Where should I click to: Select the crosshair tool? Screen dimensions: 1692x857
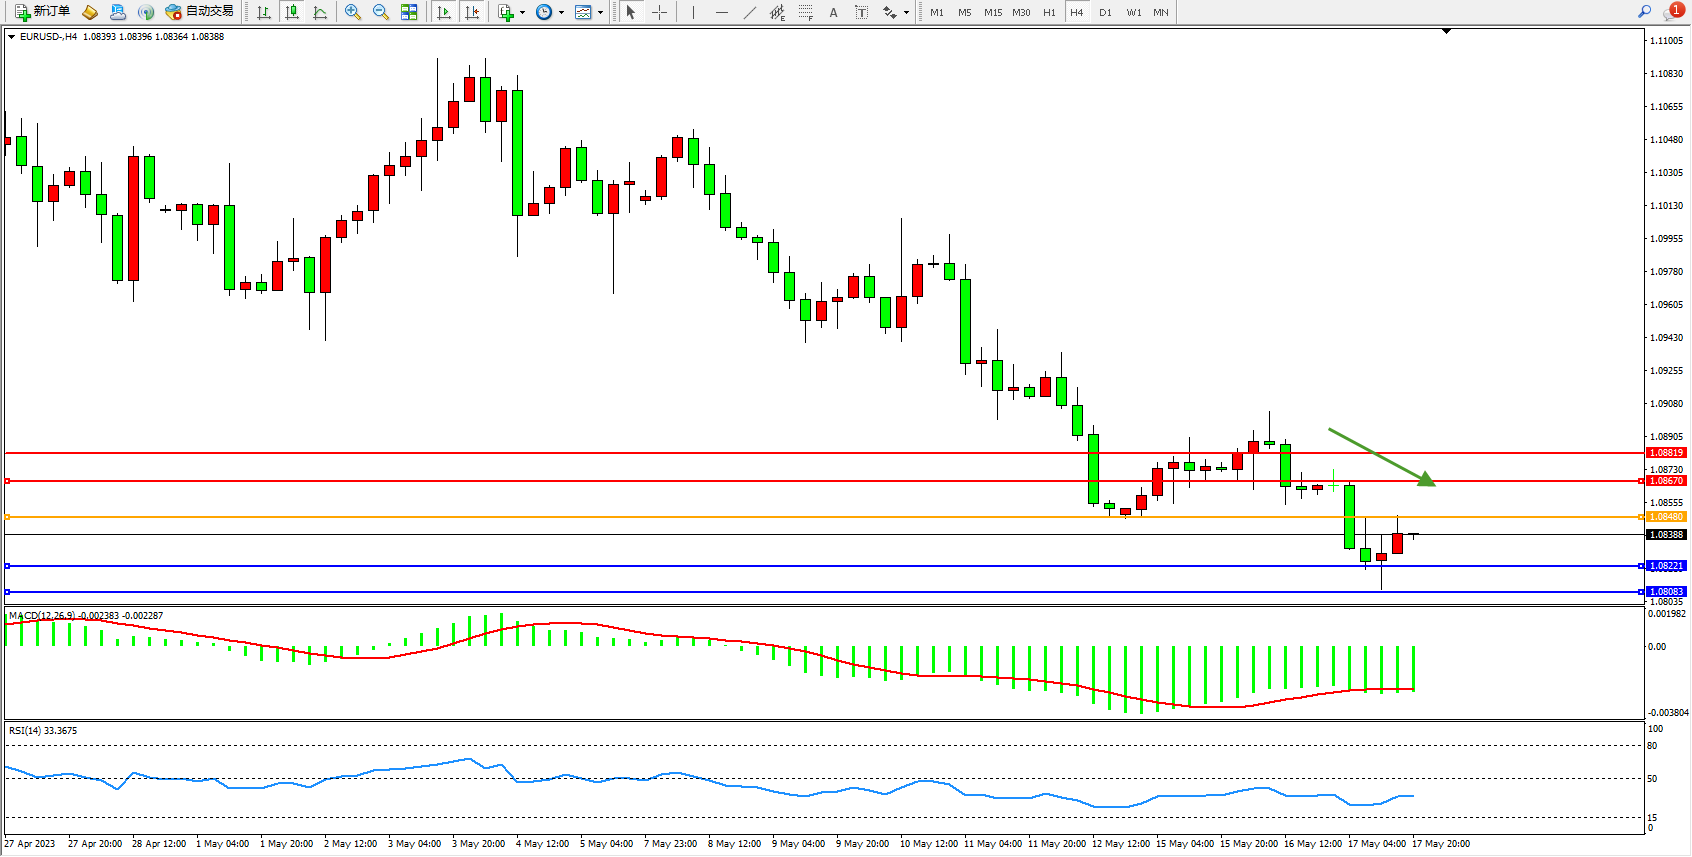[x=659, y=12]
